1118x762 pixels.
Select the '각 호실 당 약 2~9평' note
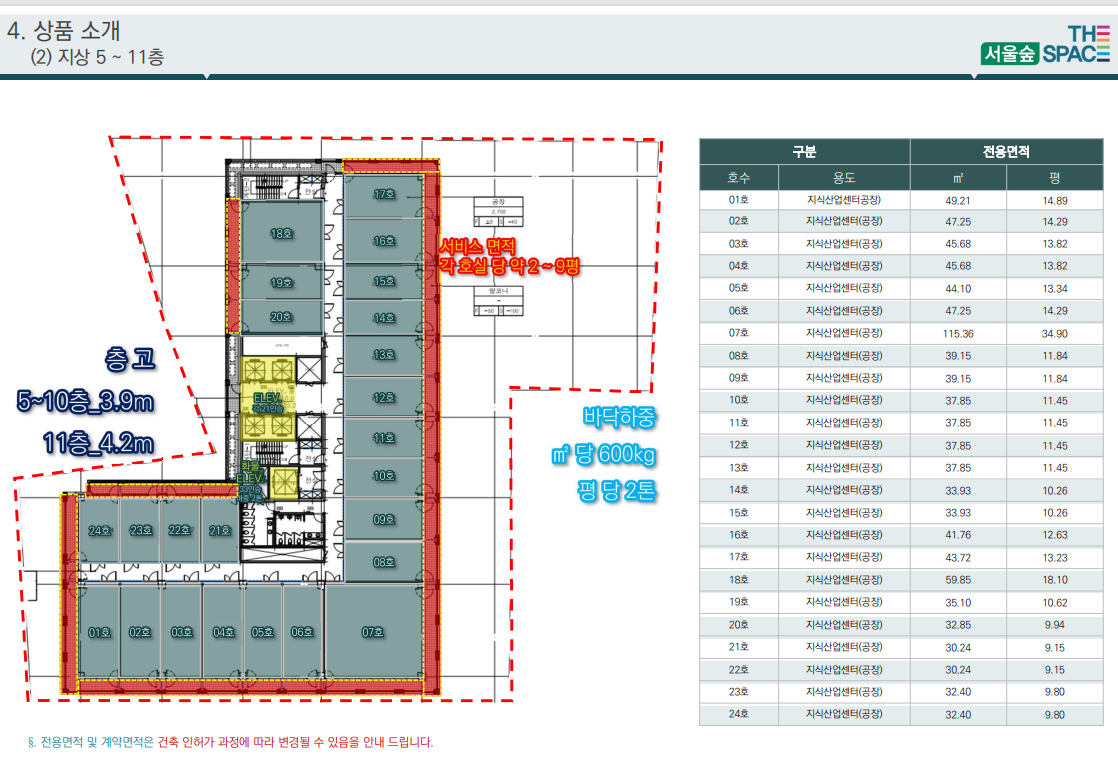tap(509, 267)
